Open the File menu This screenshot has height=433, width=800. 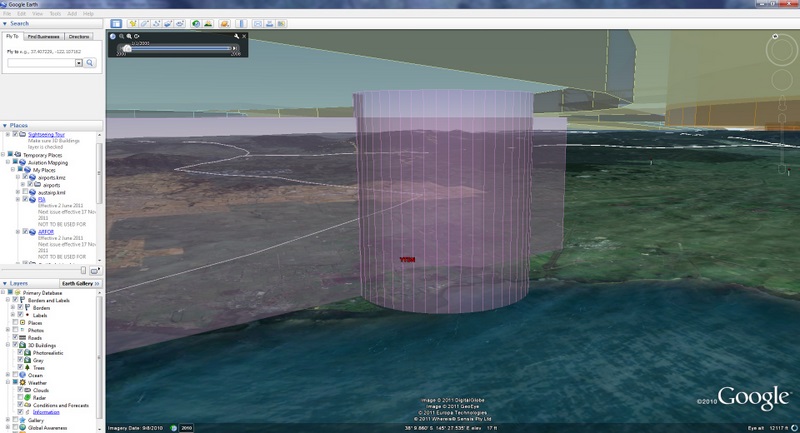coord(7,14)
